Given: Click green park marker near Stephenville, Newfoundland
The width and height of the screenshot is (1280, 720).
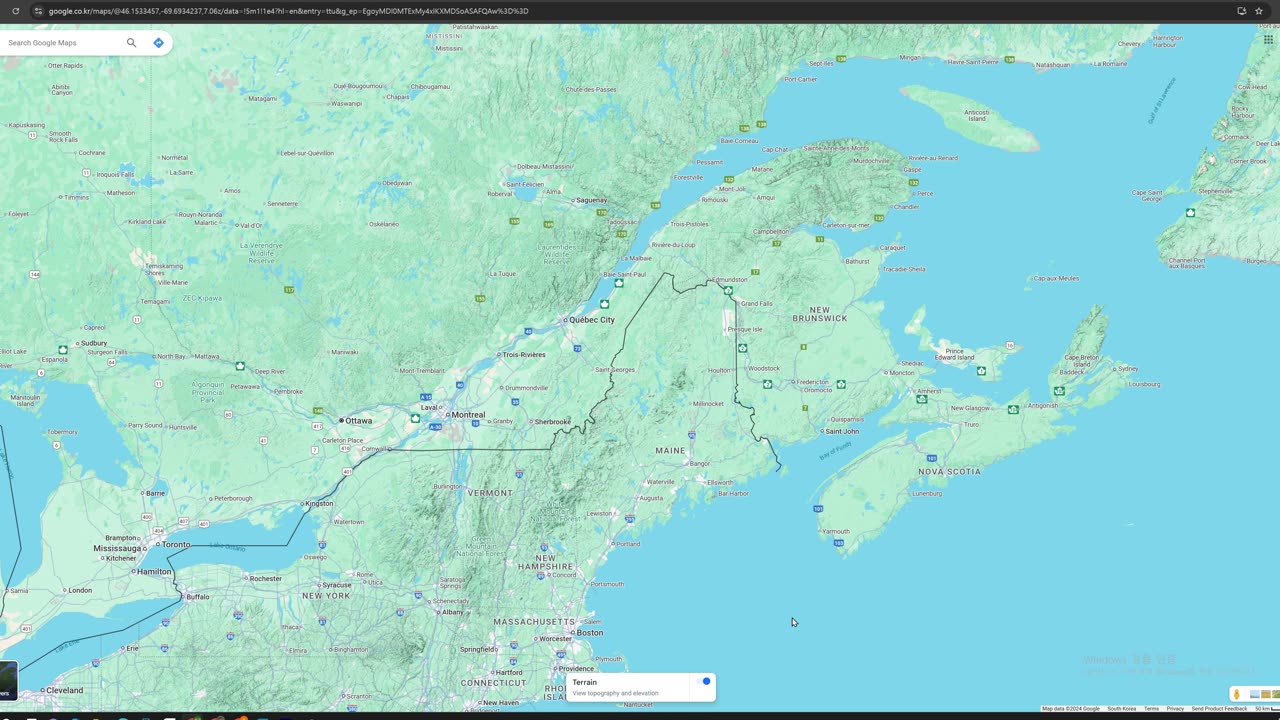Looking at the screenshot, I should (1190, 213).
